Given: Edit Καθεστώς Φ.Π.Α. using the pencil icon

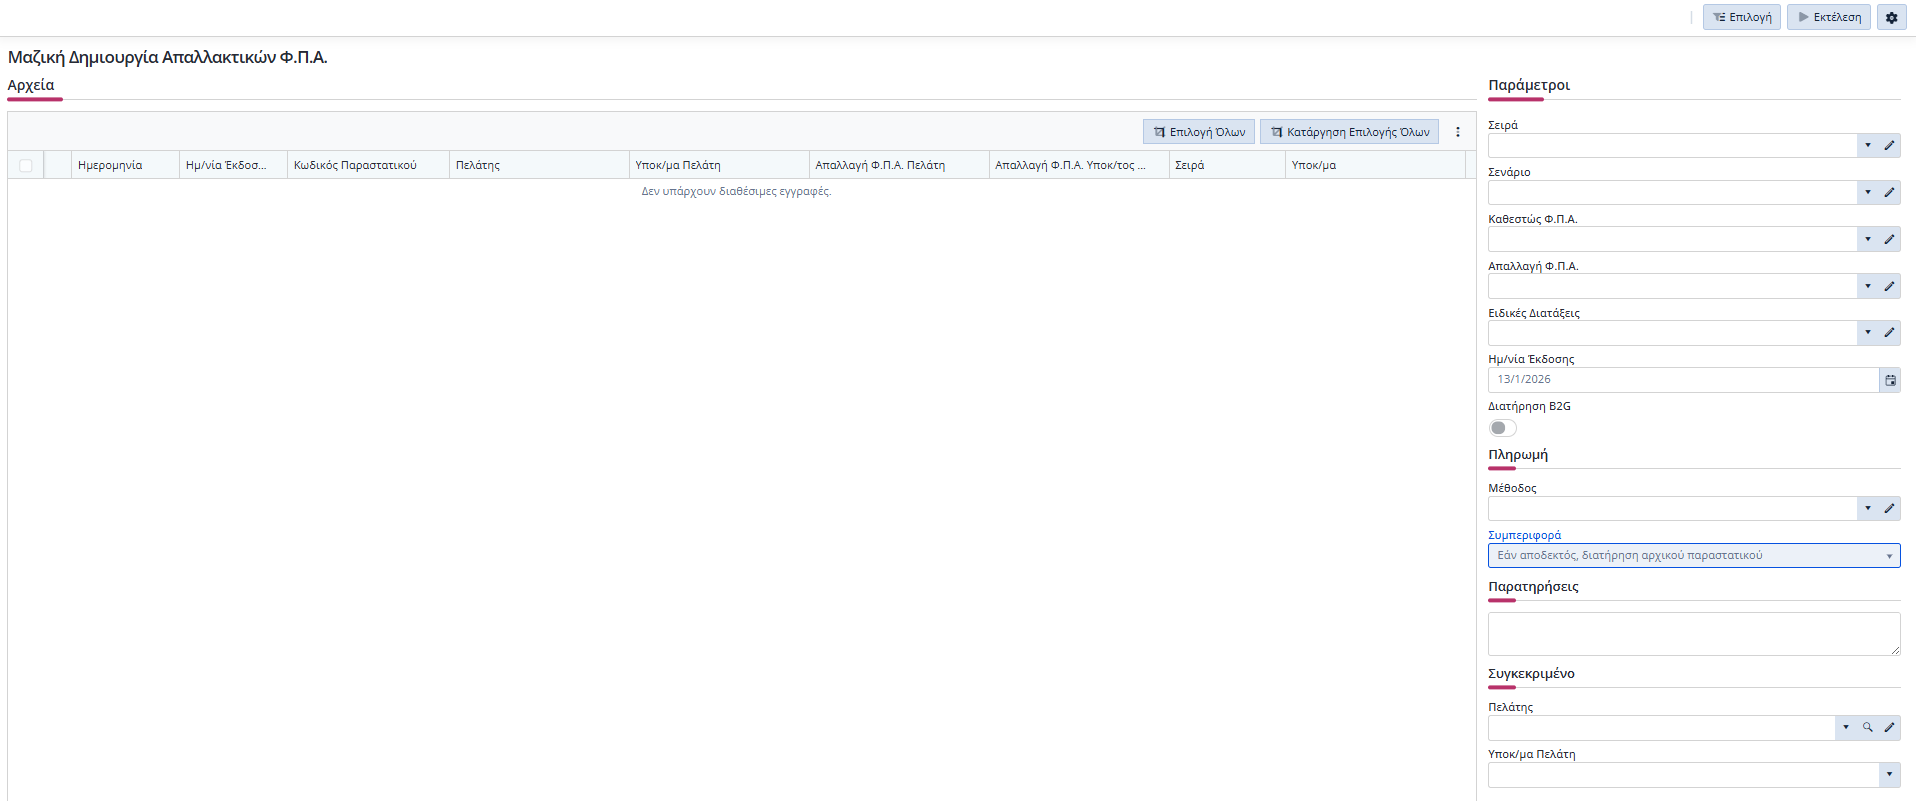Looking at the screenshot, I should (x=1889, y=240).
